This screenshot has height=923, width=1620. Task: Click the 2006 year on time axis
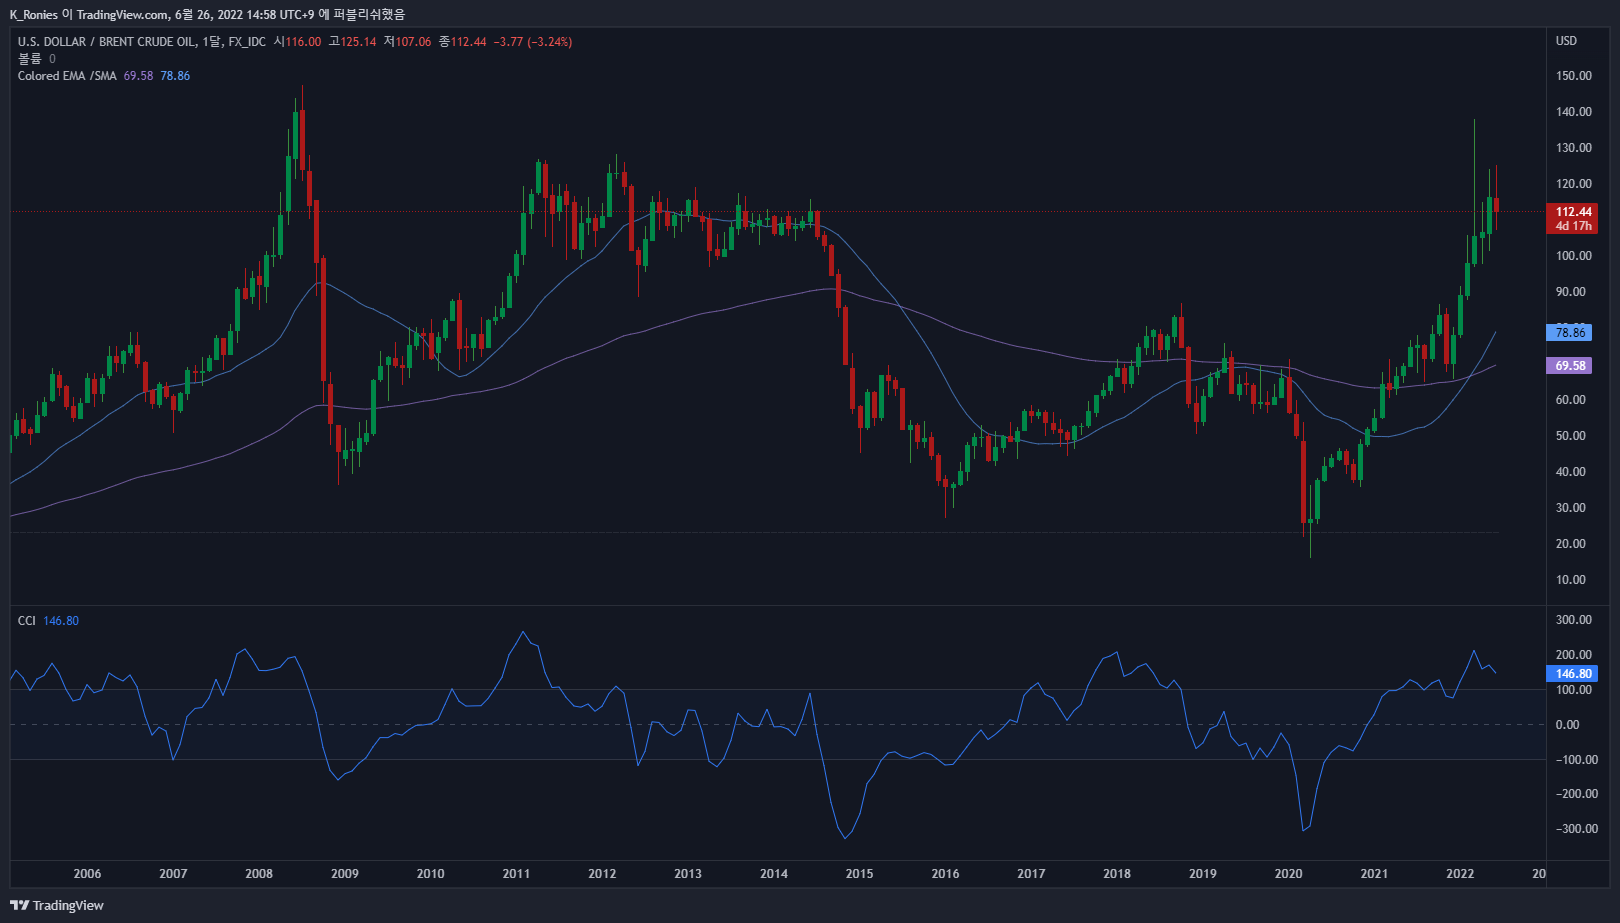click(87, 874)
